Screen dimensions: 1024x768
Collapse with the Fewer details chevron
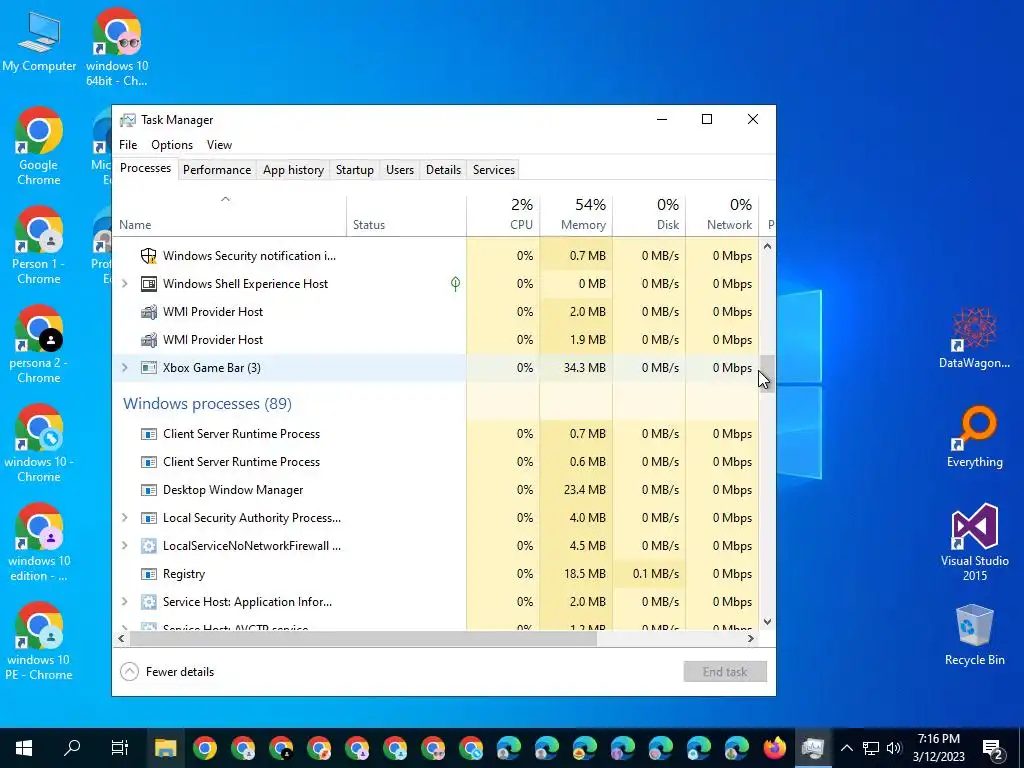[129, 672]
